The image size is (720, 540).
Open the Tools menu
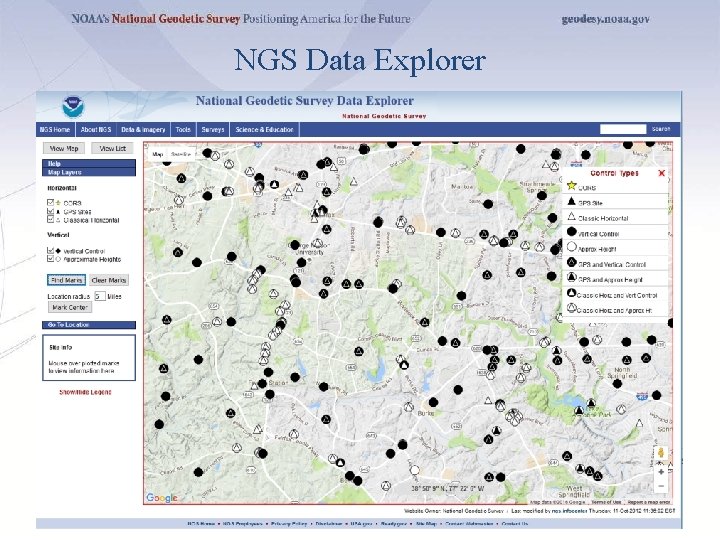(183, 129)
